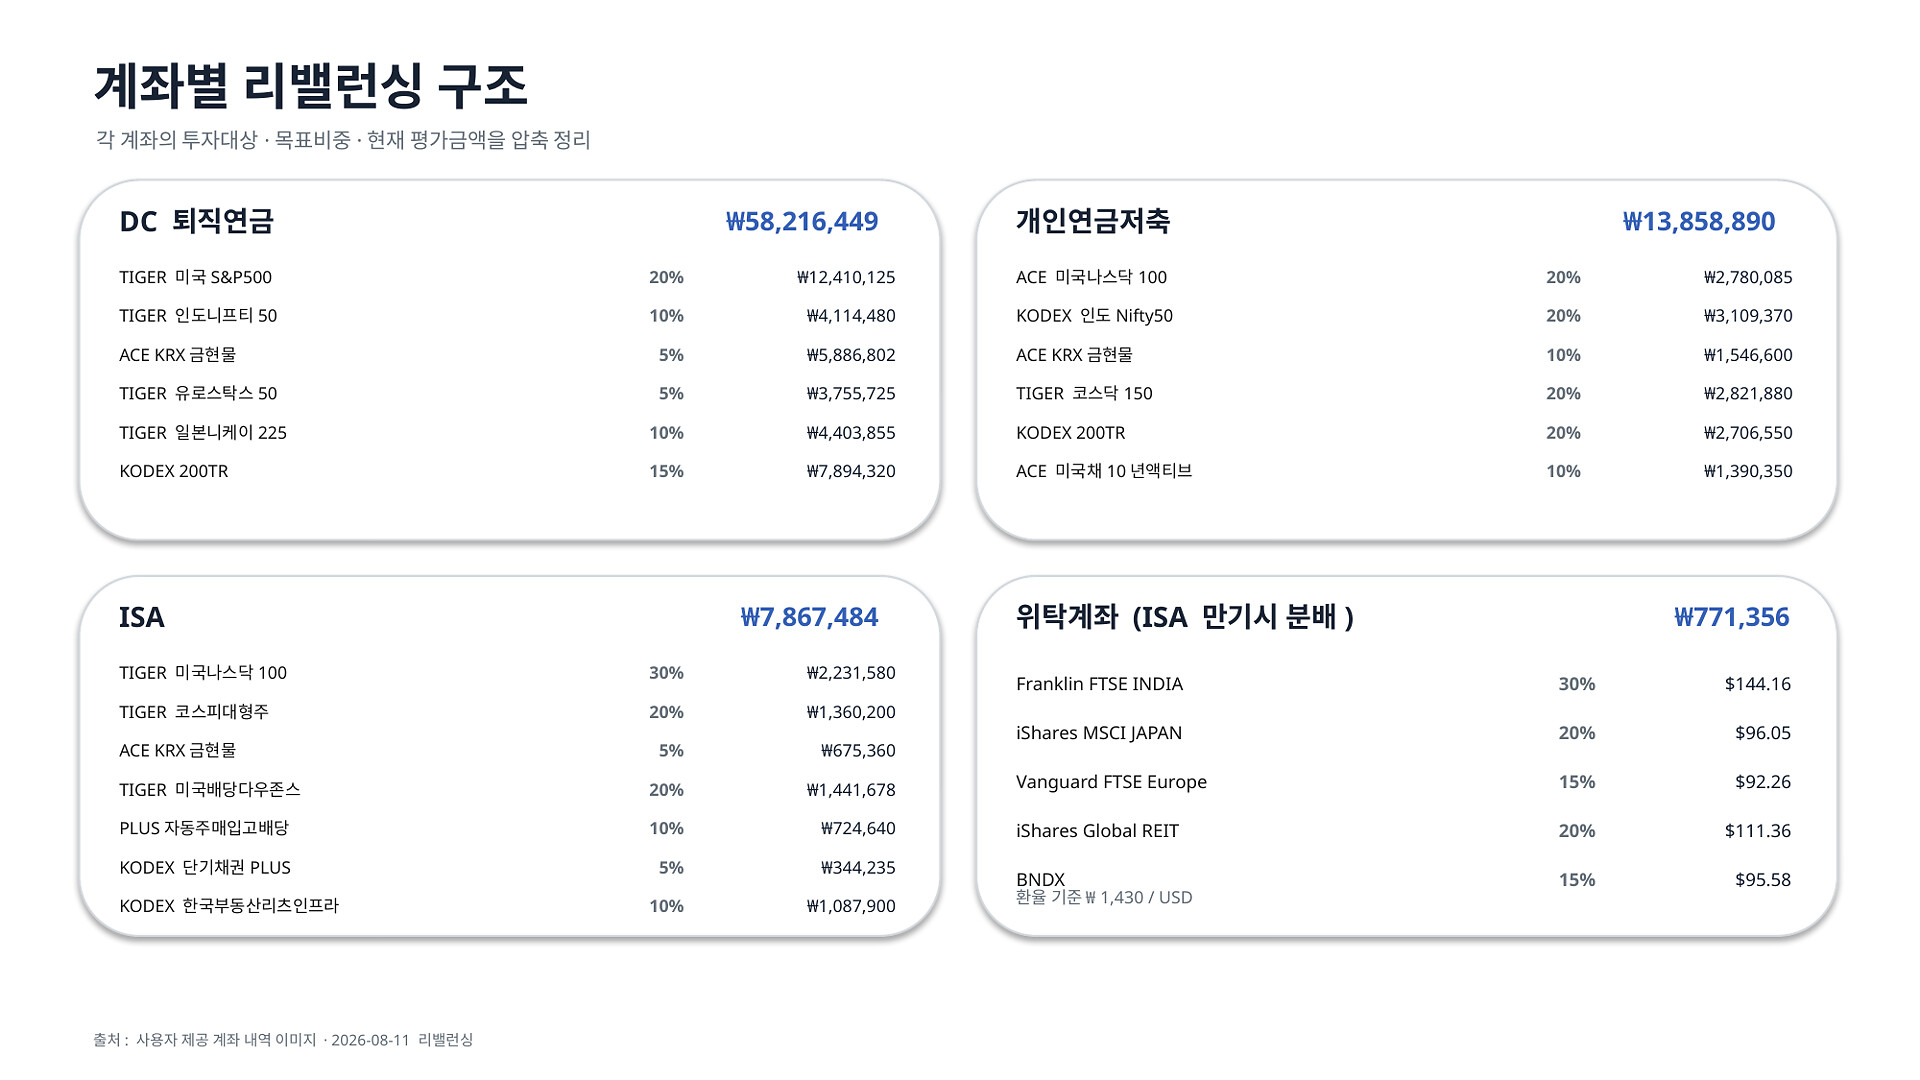Click the 출처 footer source text
Viewport: 1920px width, 1080px height.
click(x=283, y=1040)
